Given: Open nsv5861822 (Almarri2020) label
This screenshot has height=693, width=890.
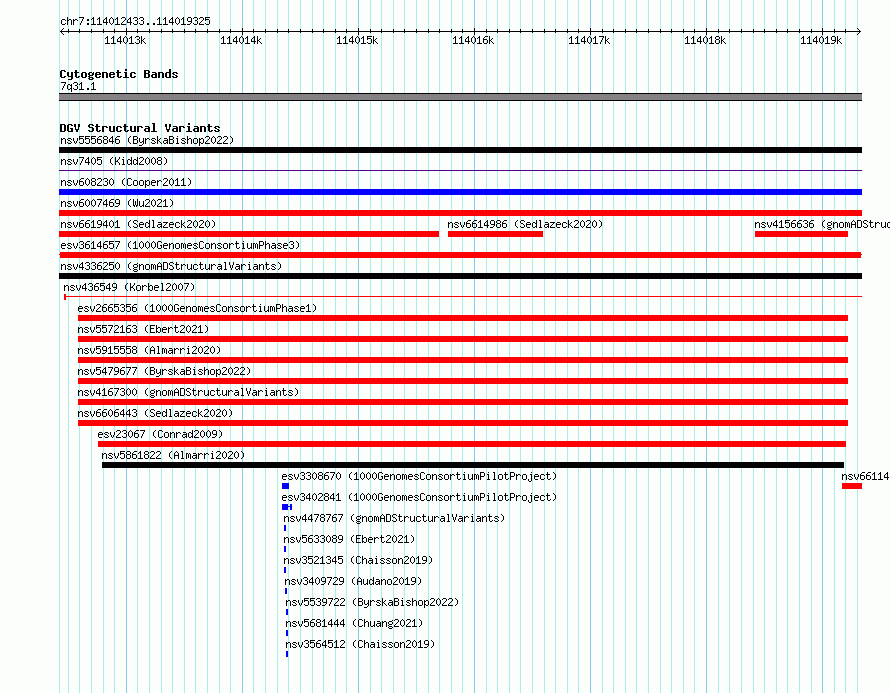Looking at the screenshot, I should pos(173,455).
